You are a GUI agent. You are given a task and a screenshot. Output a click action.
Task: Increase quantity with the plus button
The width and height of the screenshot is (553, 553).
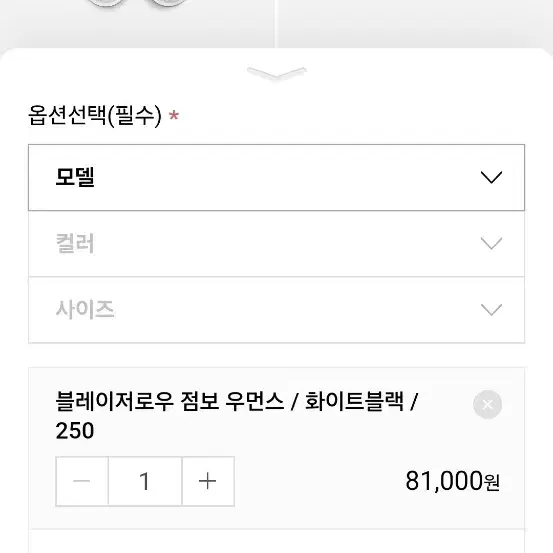208,481
